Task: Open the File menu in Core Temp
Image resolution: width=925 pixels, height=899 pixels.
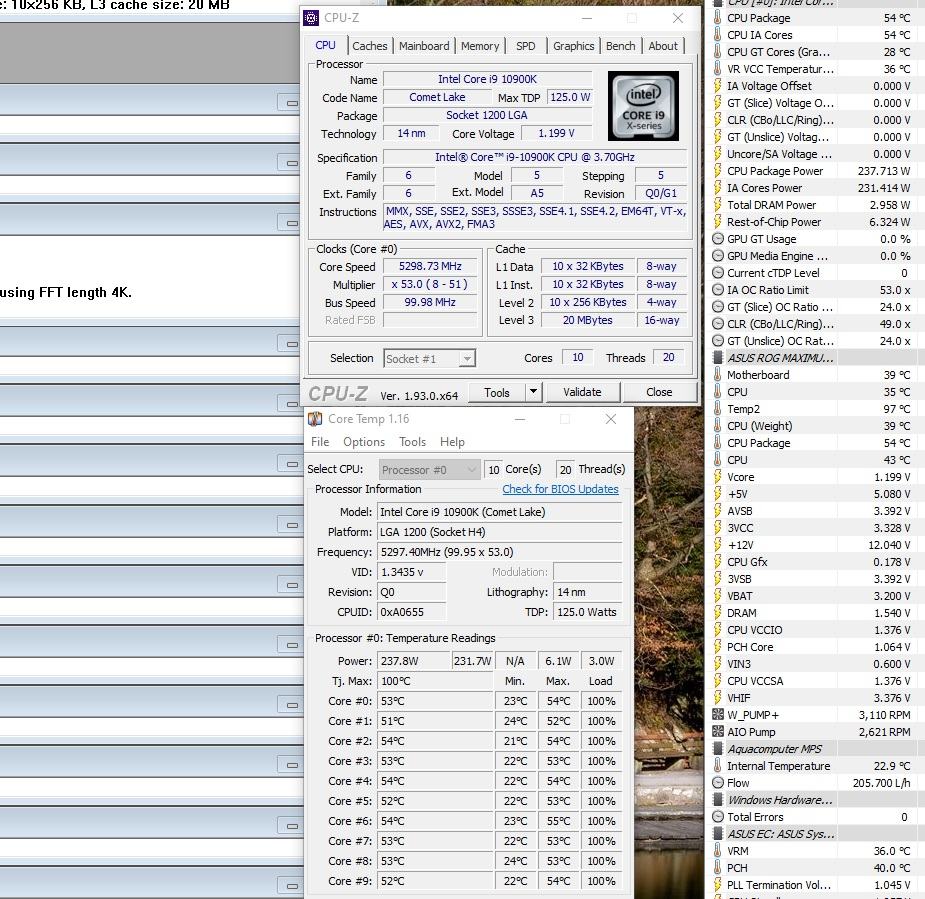Action: point(320,442)
